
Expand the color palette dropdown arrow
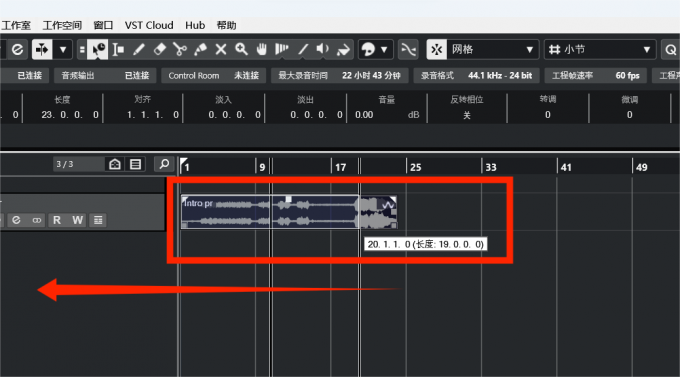click(x=384, y=49)
